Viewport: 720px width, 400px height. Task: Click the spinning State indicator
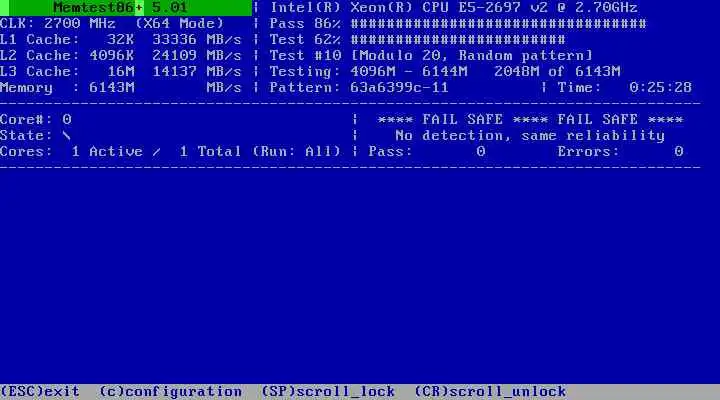click(67, 135)
